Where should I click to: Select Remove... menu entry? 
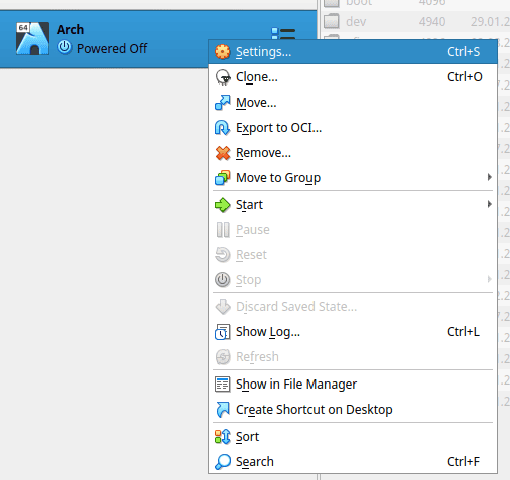353,153
